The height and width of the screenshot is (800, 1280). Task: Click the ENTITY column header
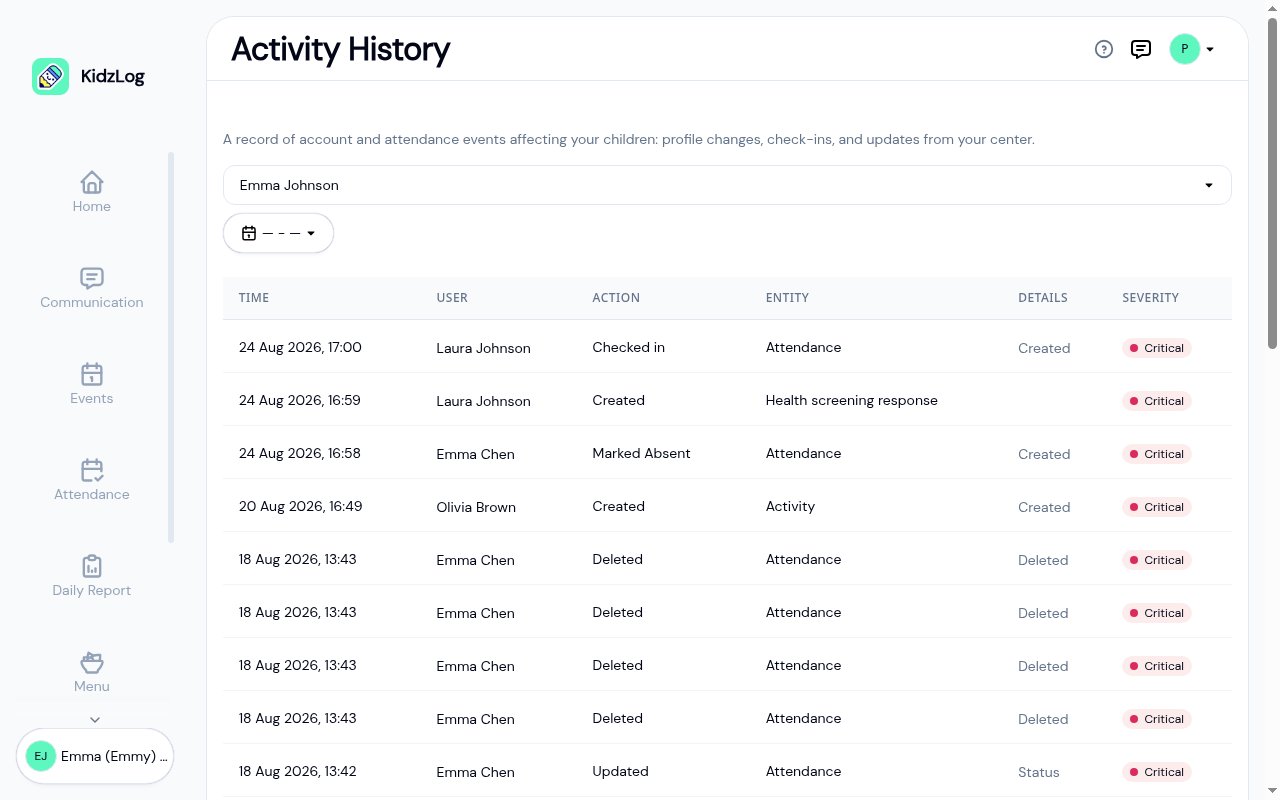coord(787,298)
